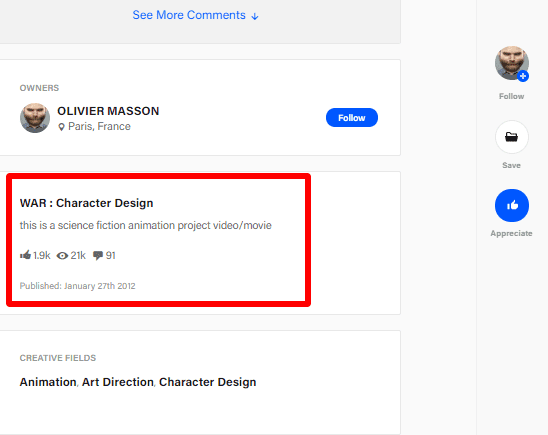Open the Character Design creative field
This screenshot has height=435, width=548.
click(208, 382)
